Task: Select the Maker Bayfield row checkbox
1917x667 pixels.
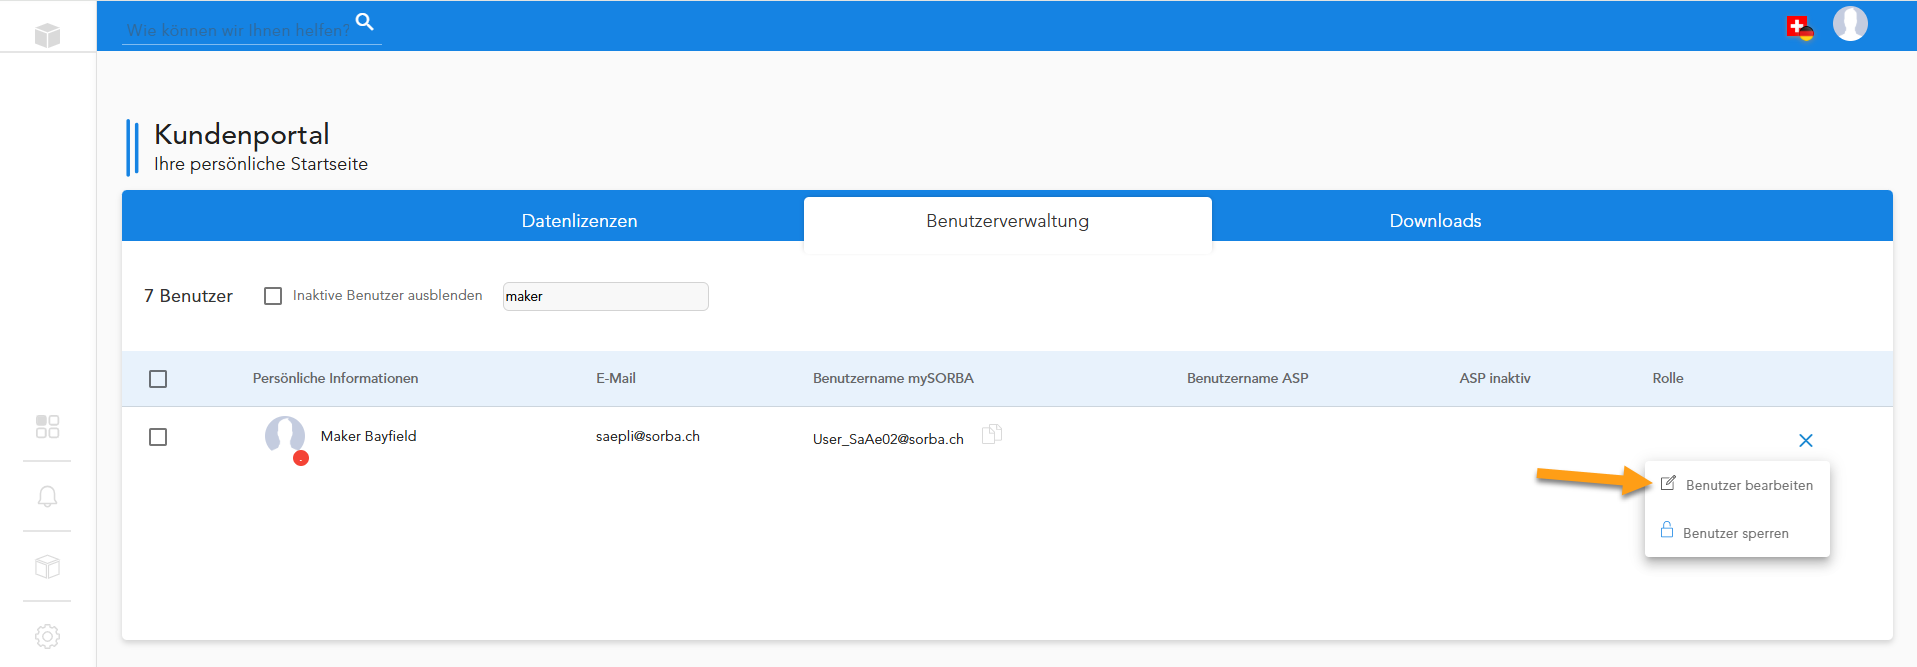Action: (158, 437)
